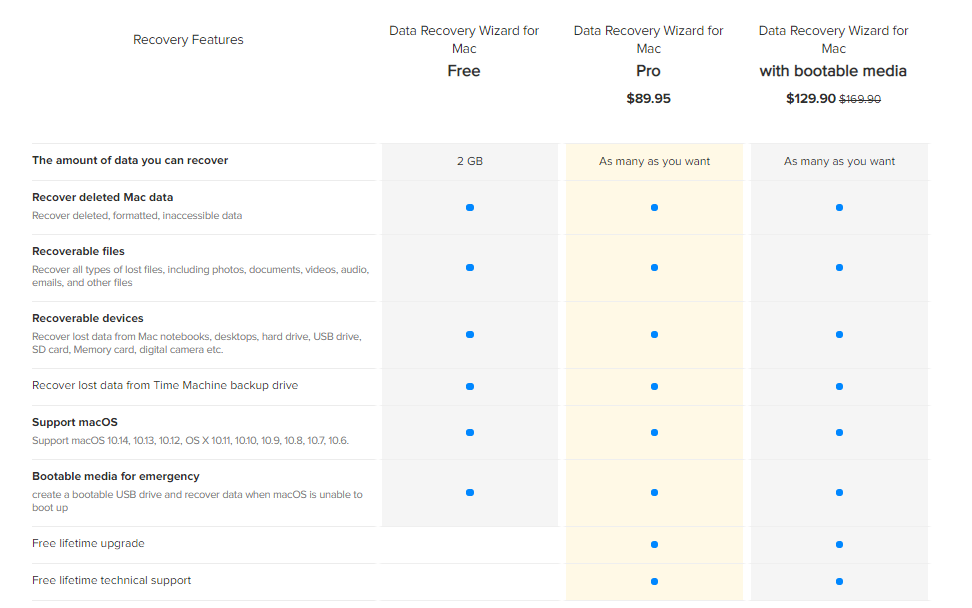Click the supported macOS versions list text

pos(190,441)
